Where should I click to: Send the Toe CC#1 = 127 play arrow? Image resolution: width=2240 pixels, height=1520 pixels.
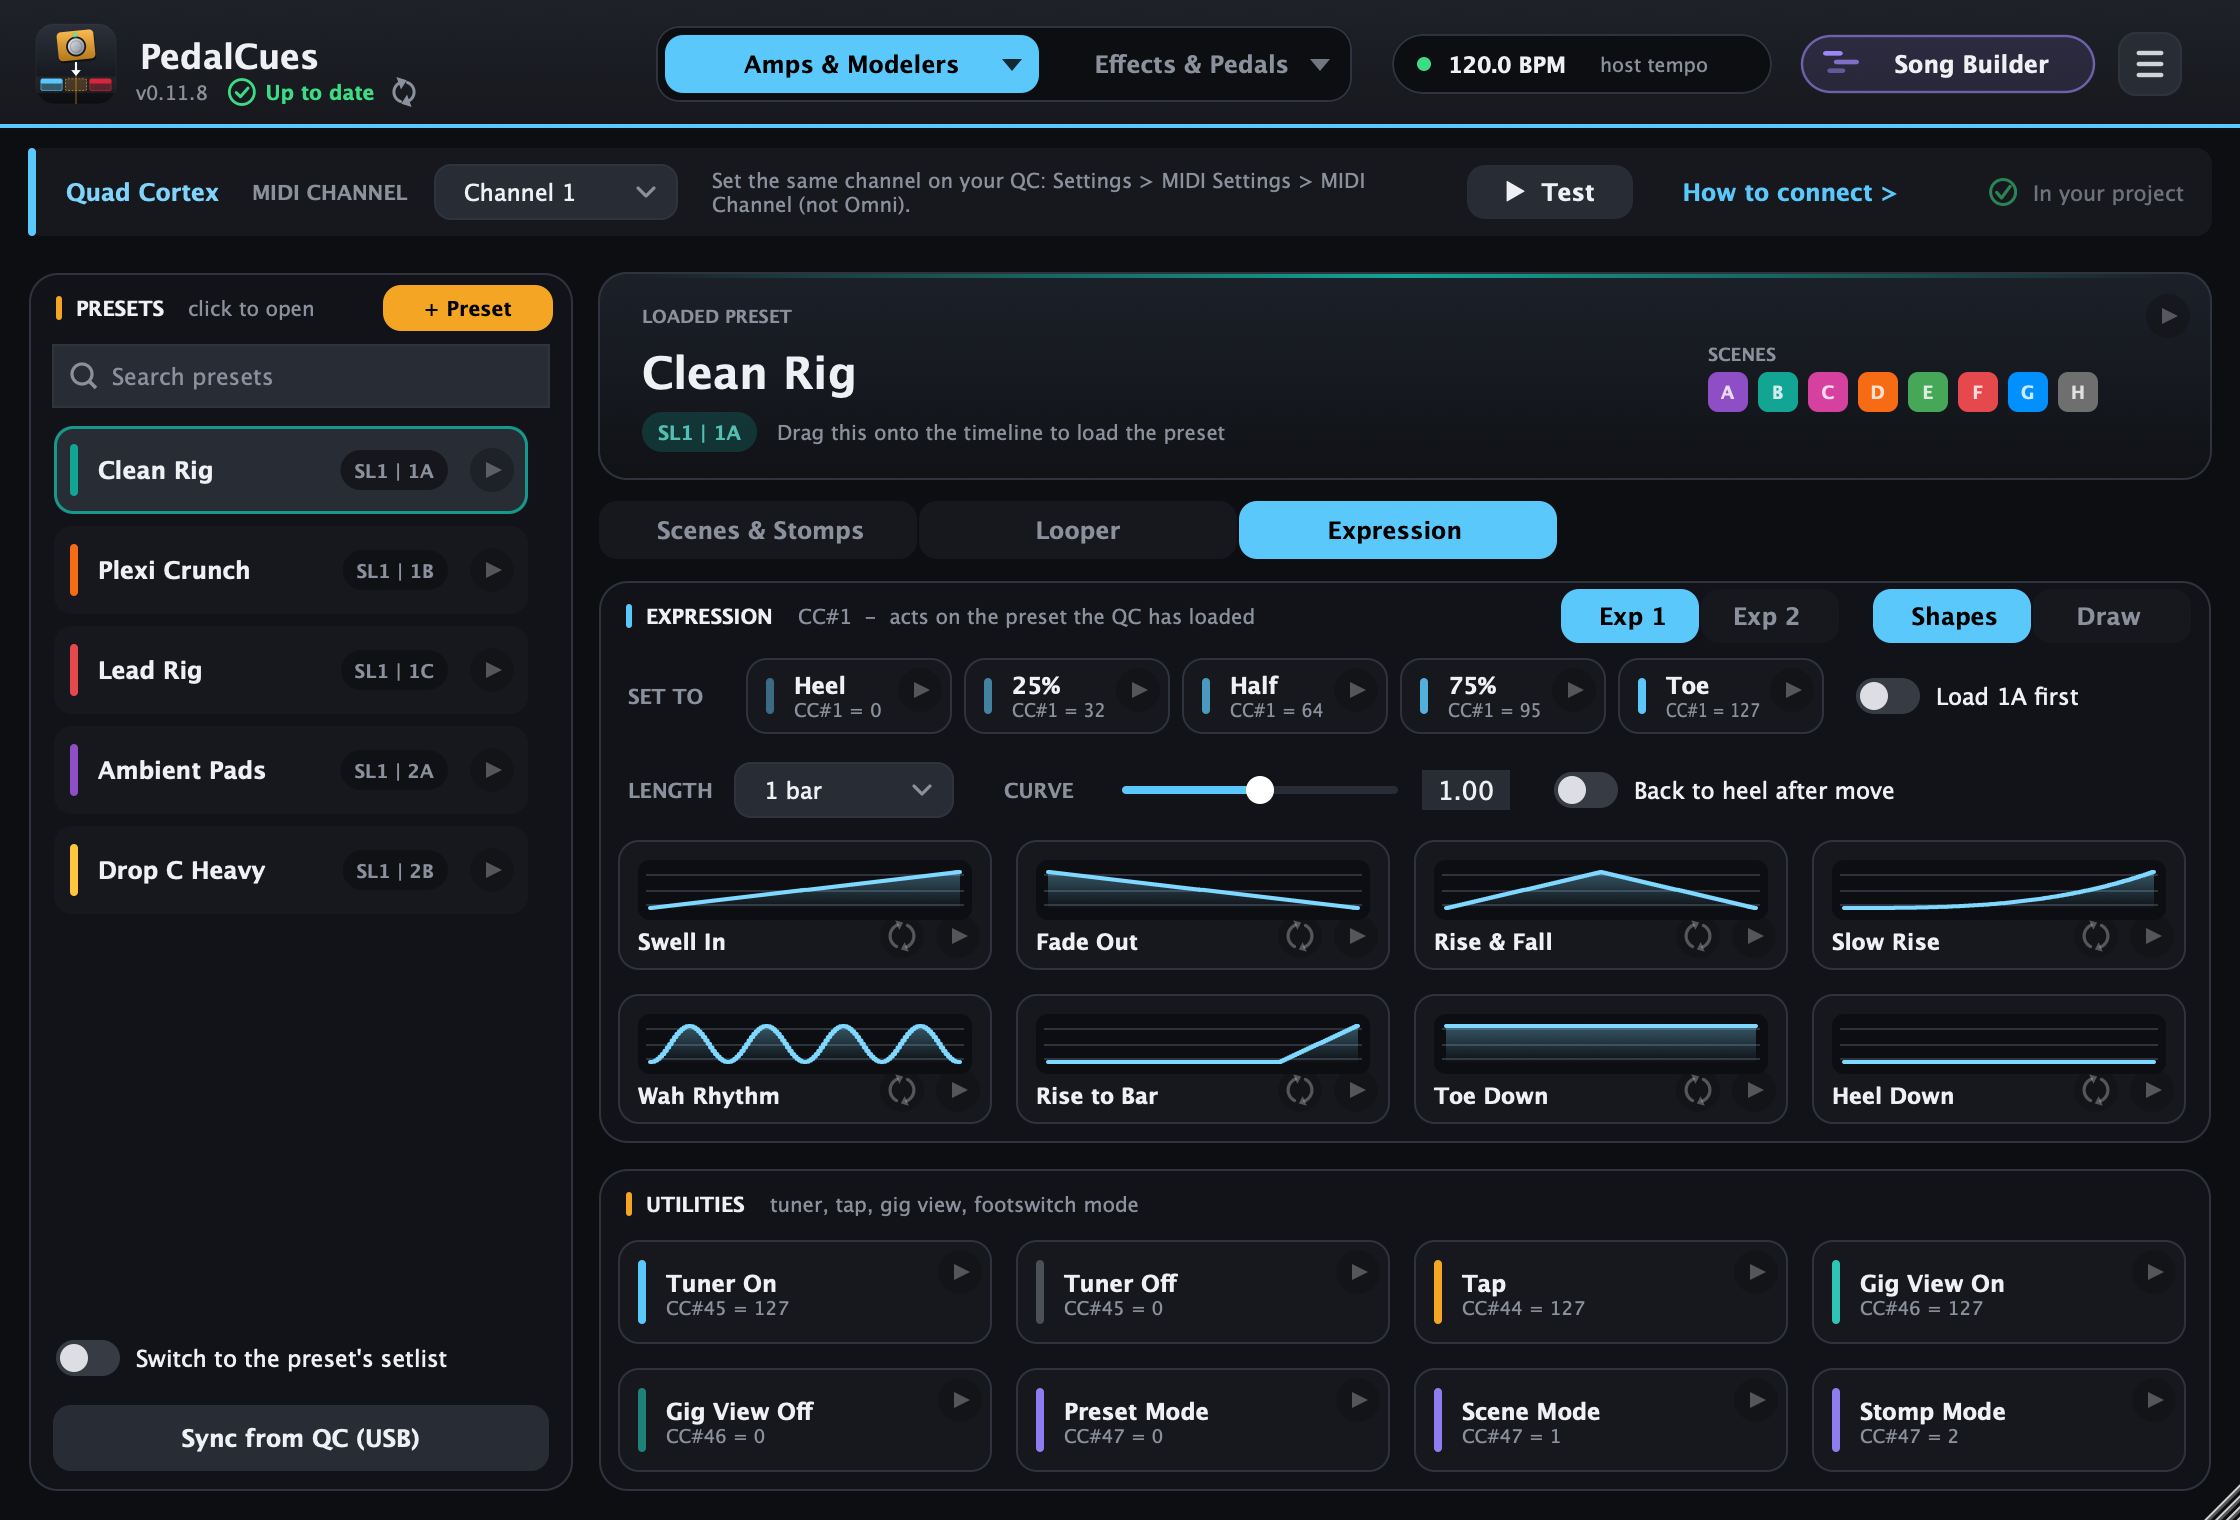1793,690
